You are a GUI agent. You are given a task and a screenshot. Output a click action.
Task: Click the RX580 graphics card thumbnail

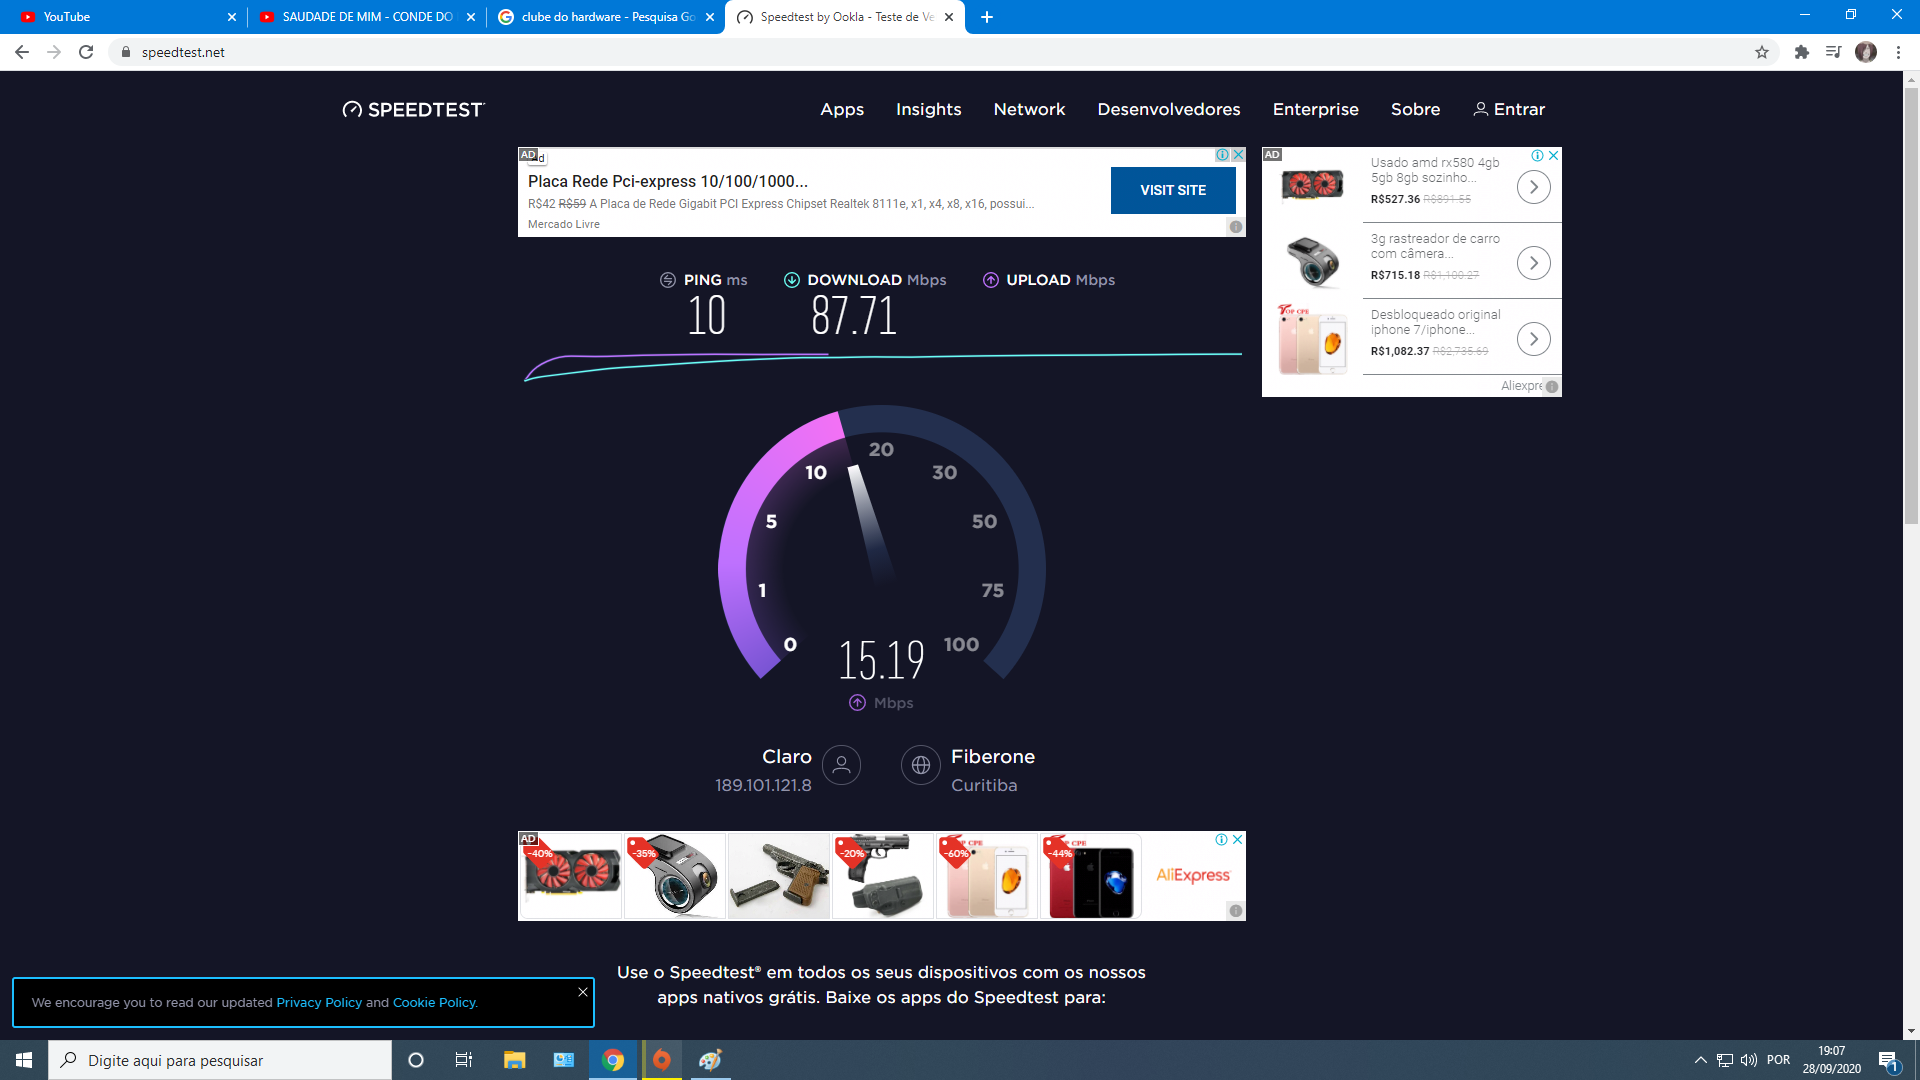click(x=1312, y=184)
